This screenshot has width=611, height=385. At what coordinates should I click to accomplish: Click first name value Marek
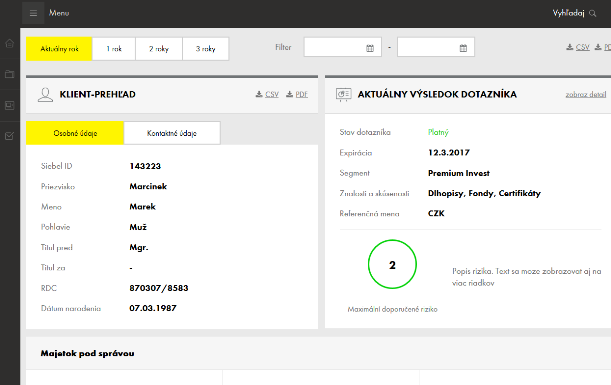tap(142, 207)
